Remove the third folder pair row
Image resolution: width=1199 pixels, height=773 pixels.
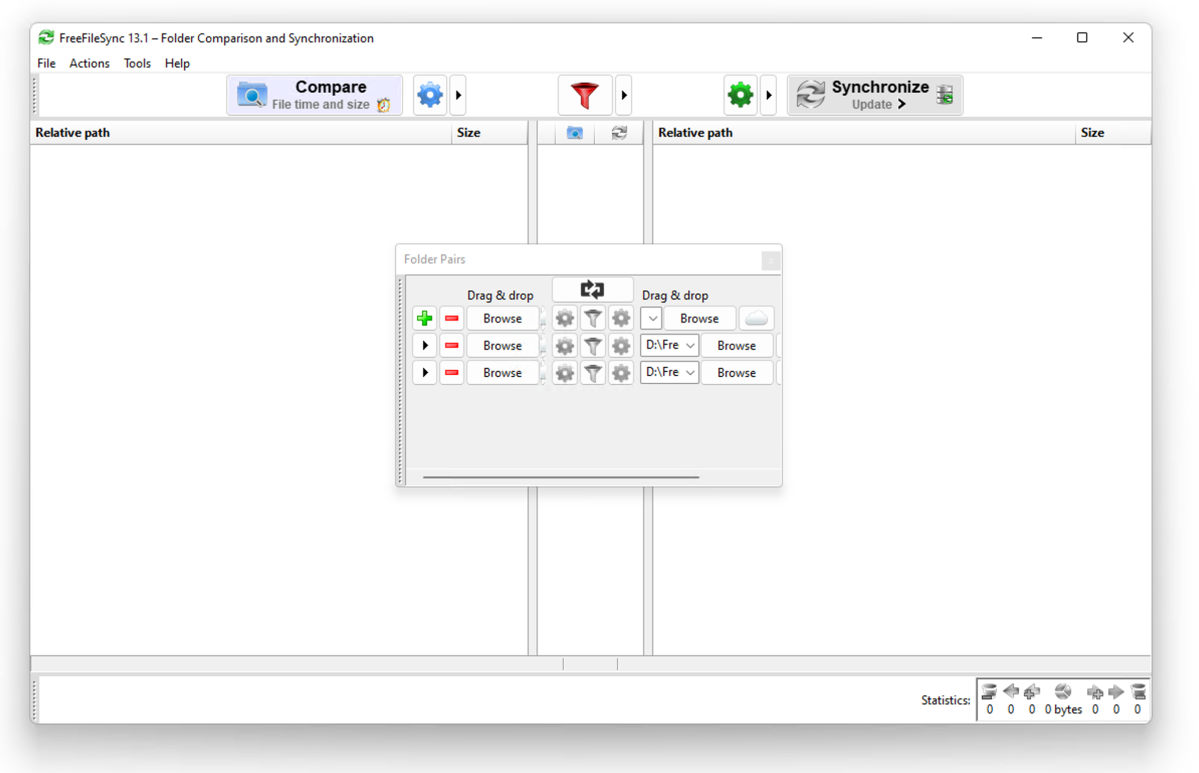point(452,372)
